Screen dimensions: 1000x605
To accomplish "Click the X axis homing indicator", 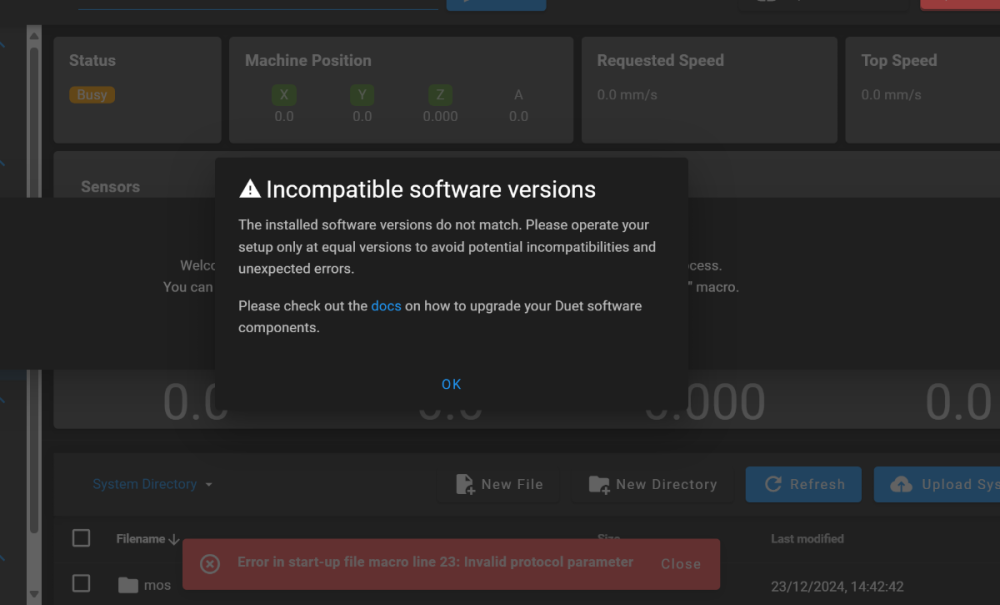I will [x=284, y=95].
